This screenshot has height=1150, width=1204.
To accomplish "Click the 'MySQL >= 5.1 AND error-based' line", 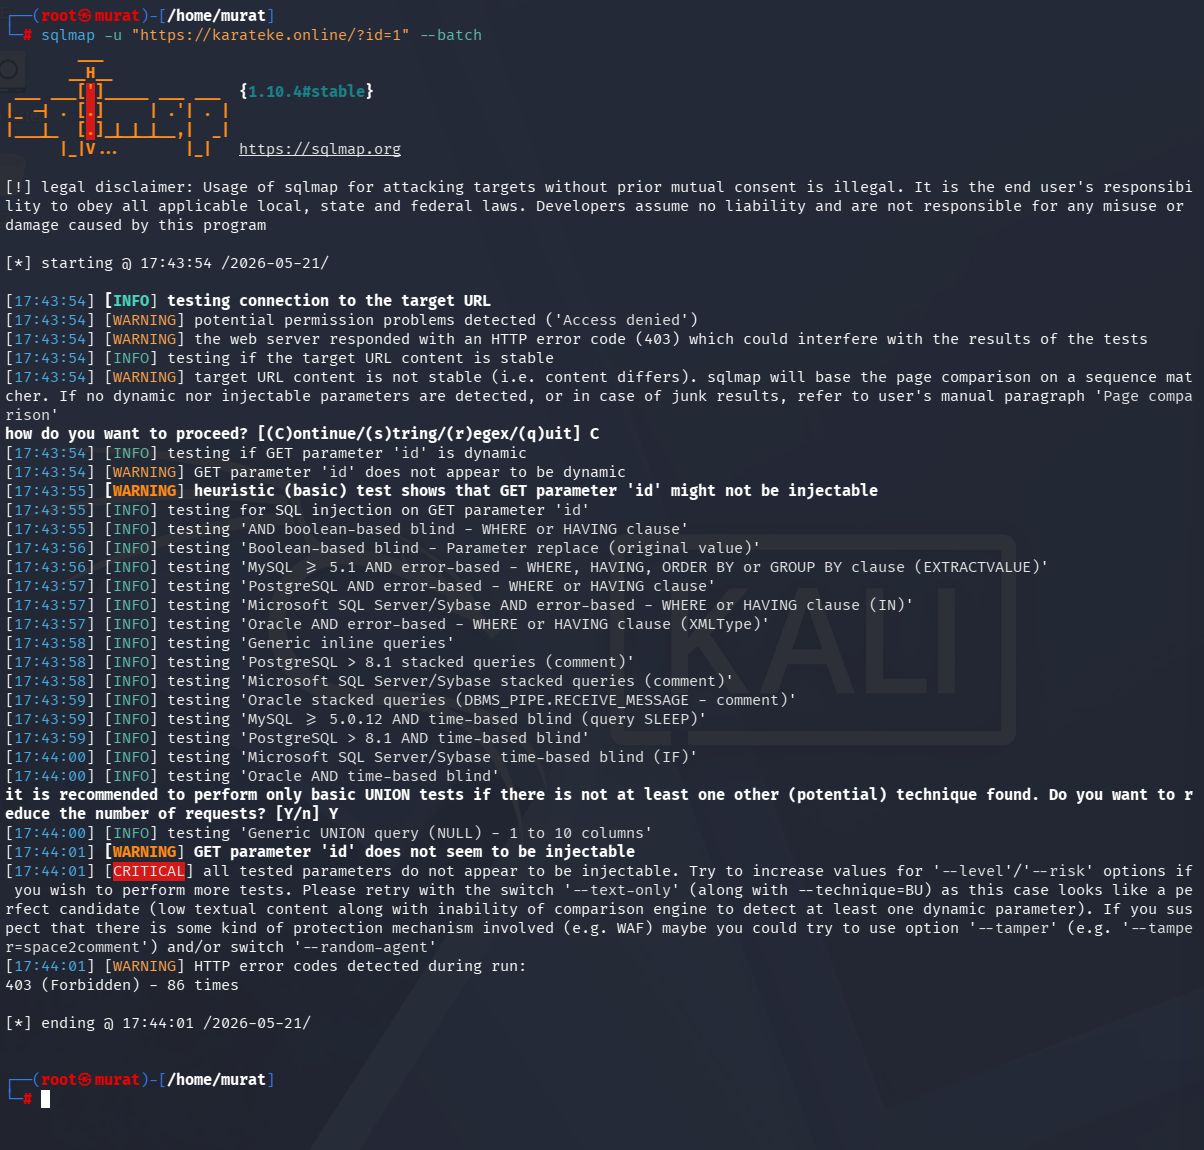I will click(527, 567).
